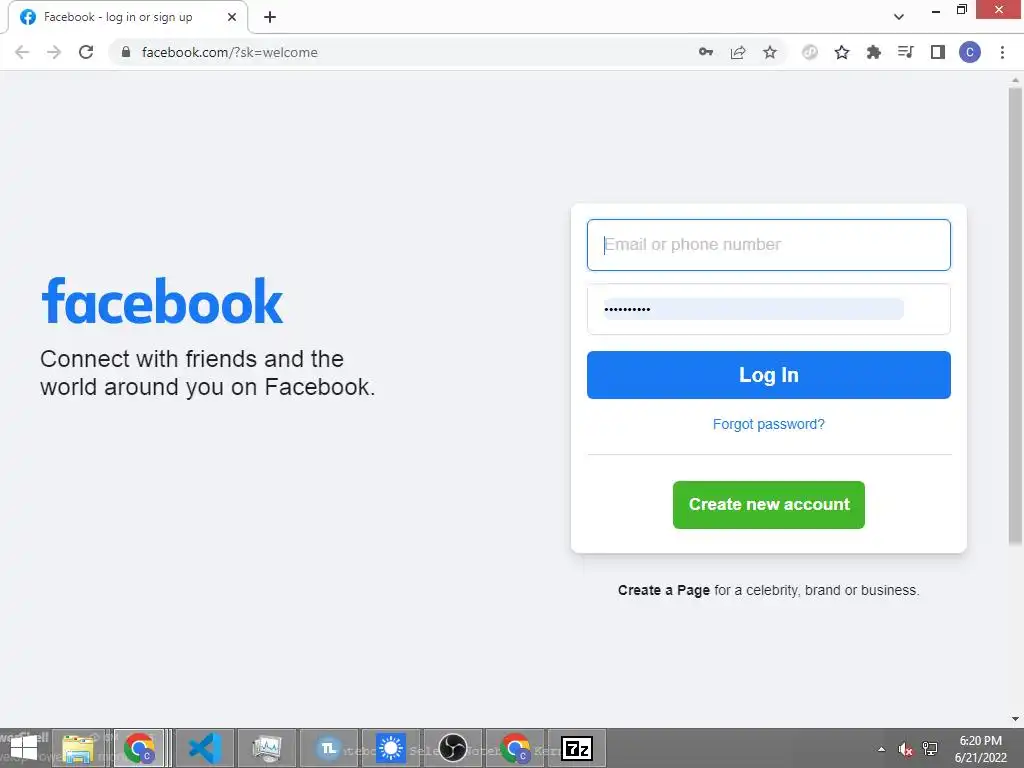Open the tab search chevron
1024x768 pixels.
(x=899, y=17)
